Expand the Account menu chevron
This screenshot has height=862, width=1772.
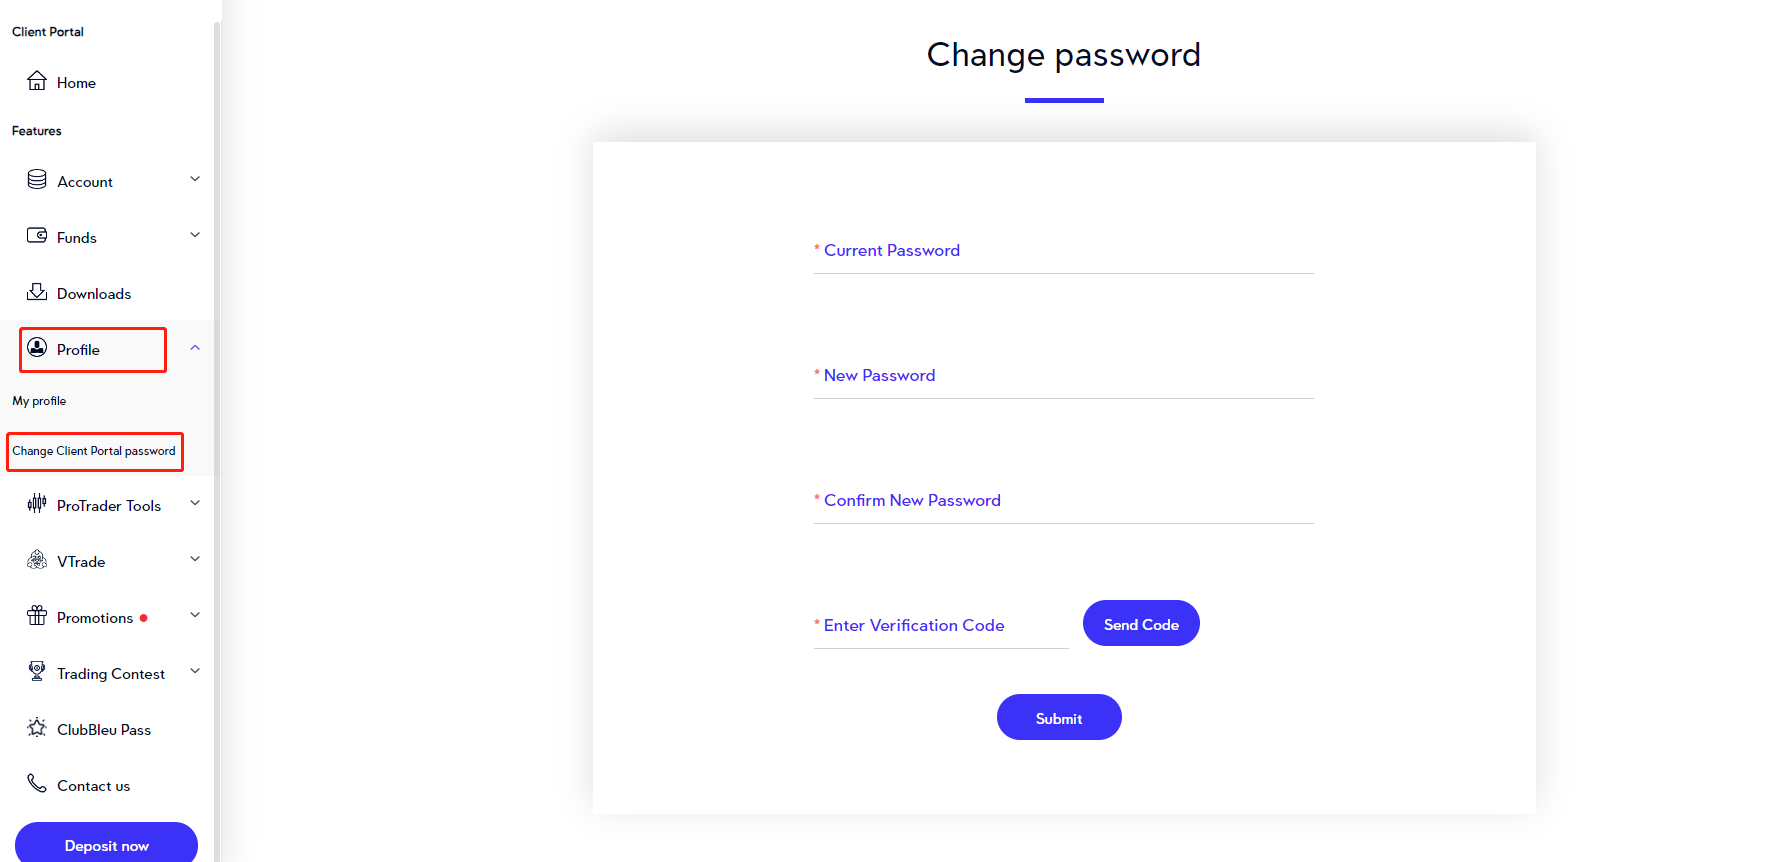(x=195, y=180)
